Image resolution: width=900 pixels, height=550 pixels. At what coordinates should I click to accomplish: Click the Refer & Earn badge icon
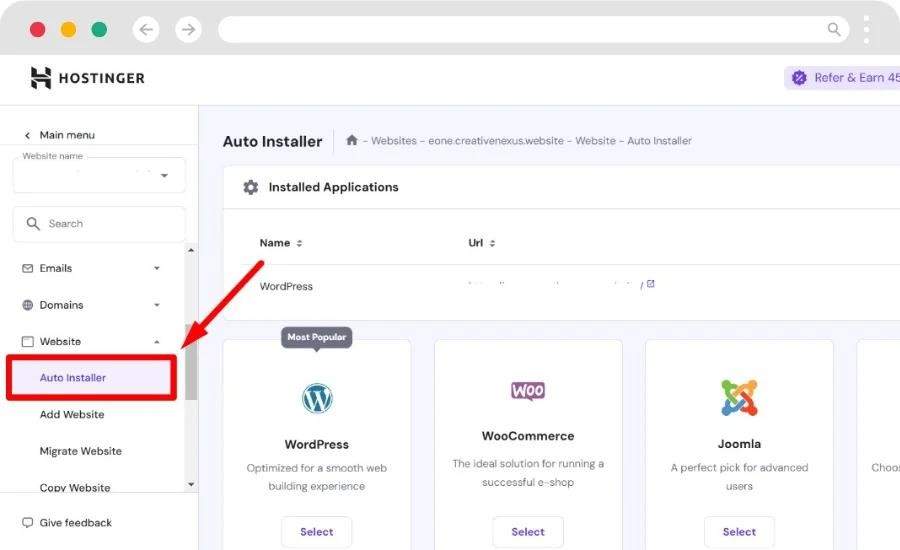pos(799,78)
